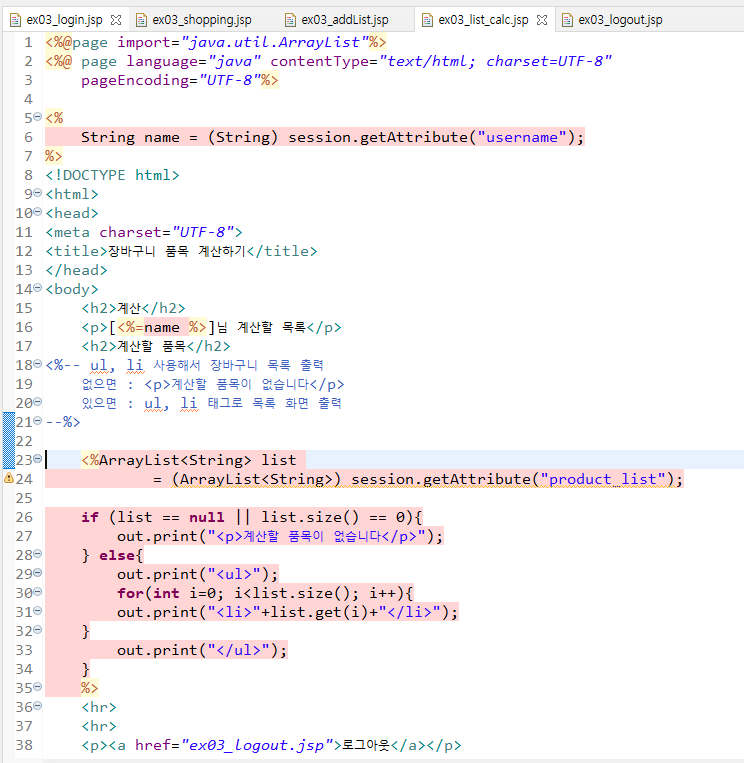The width and height of the screenshot is (744, 763).
Task: Click the 'for' keyword on line 30
Action: [x=130, y=593]
